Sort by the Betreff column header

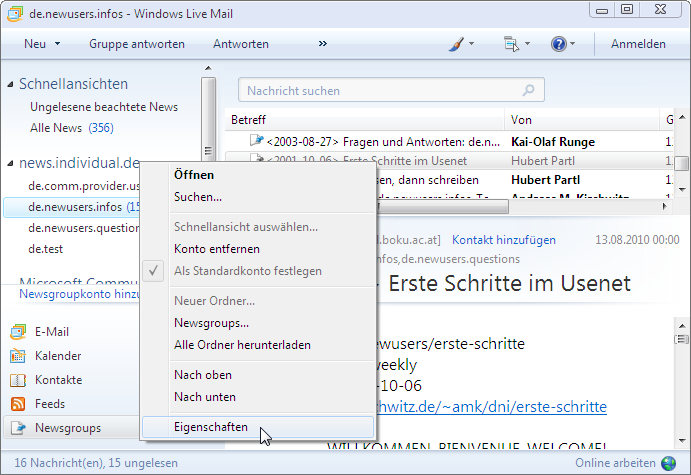coord(364,120)
